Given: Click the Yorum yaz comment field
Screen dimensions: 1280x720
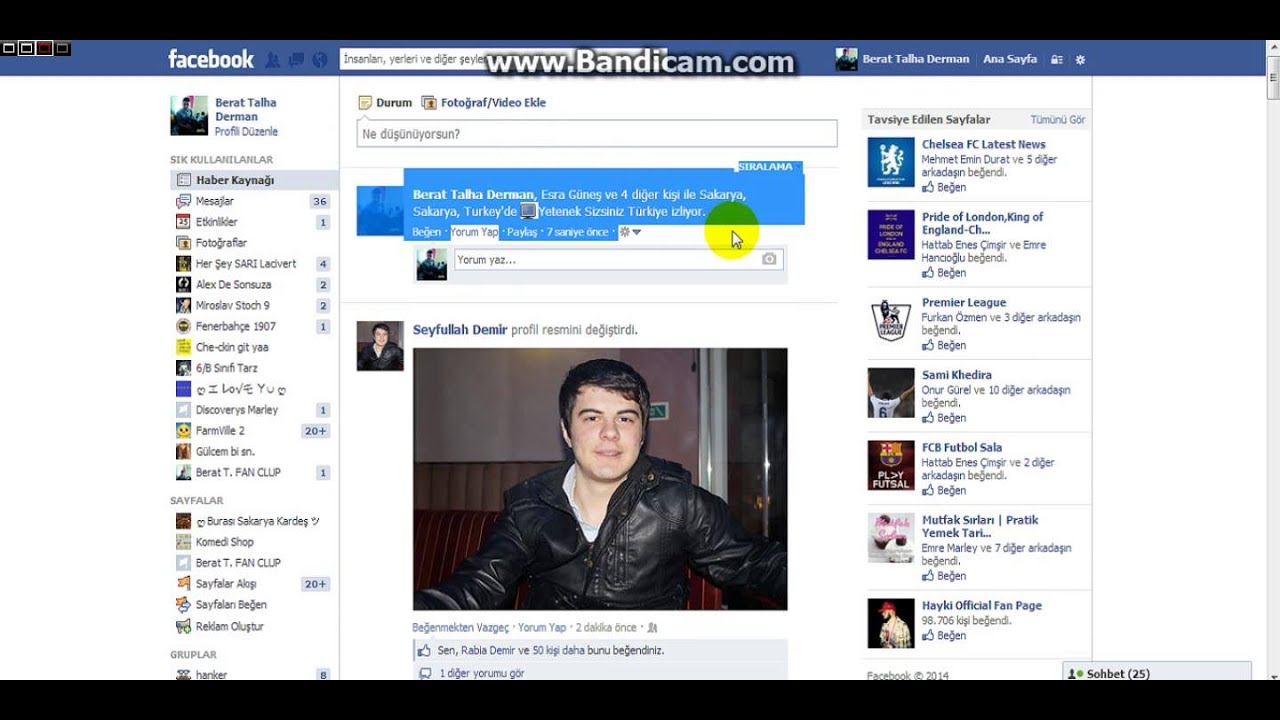Looking at the screenshot, I should click(x=618, y=260).
